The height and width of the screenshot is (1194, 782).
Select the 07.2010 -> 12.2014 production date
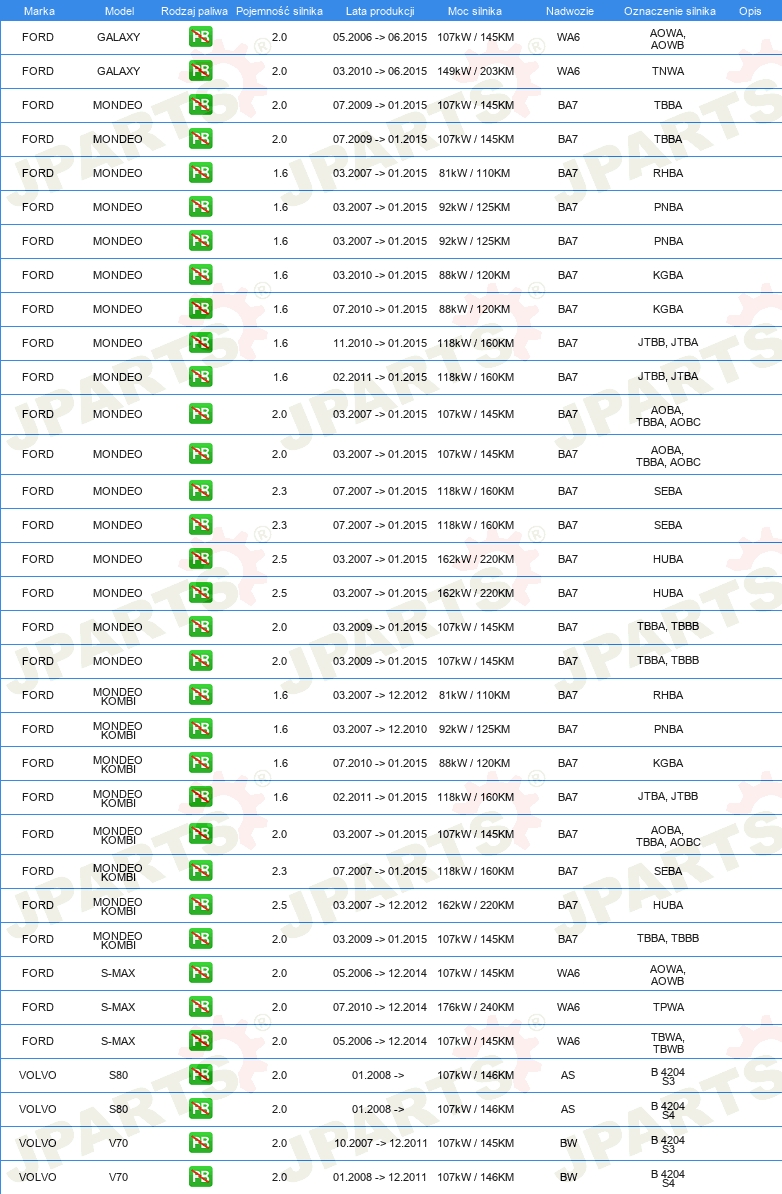click(x=380, y=1007)
